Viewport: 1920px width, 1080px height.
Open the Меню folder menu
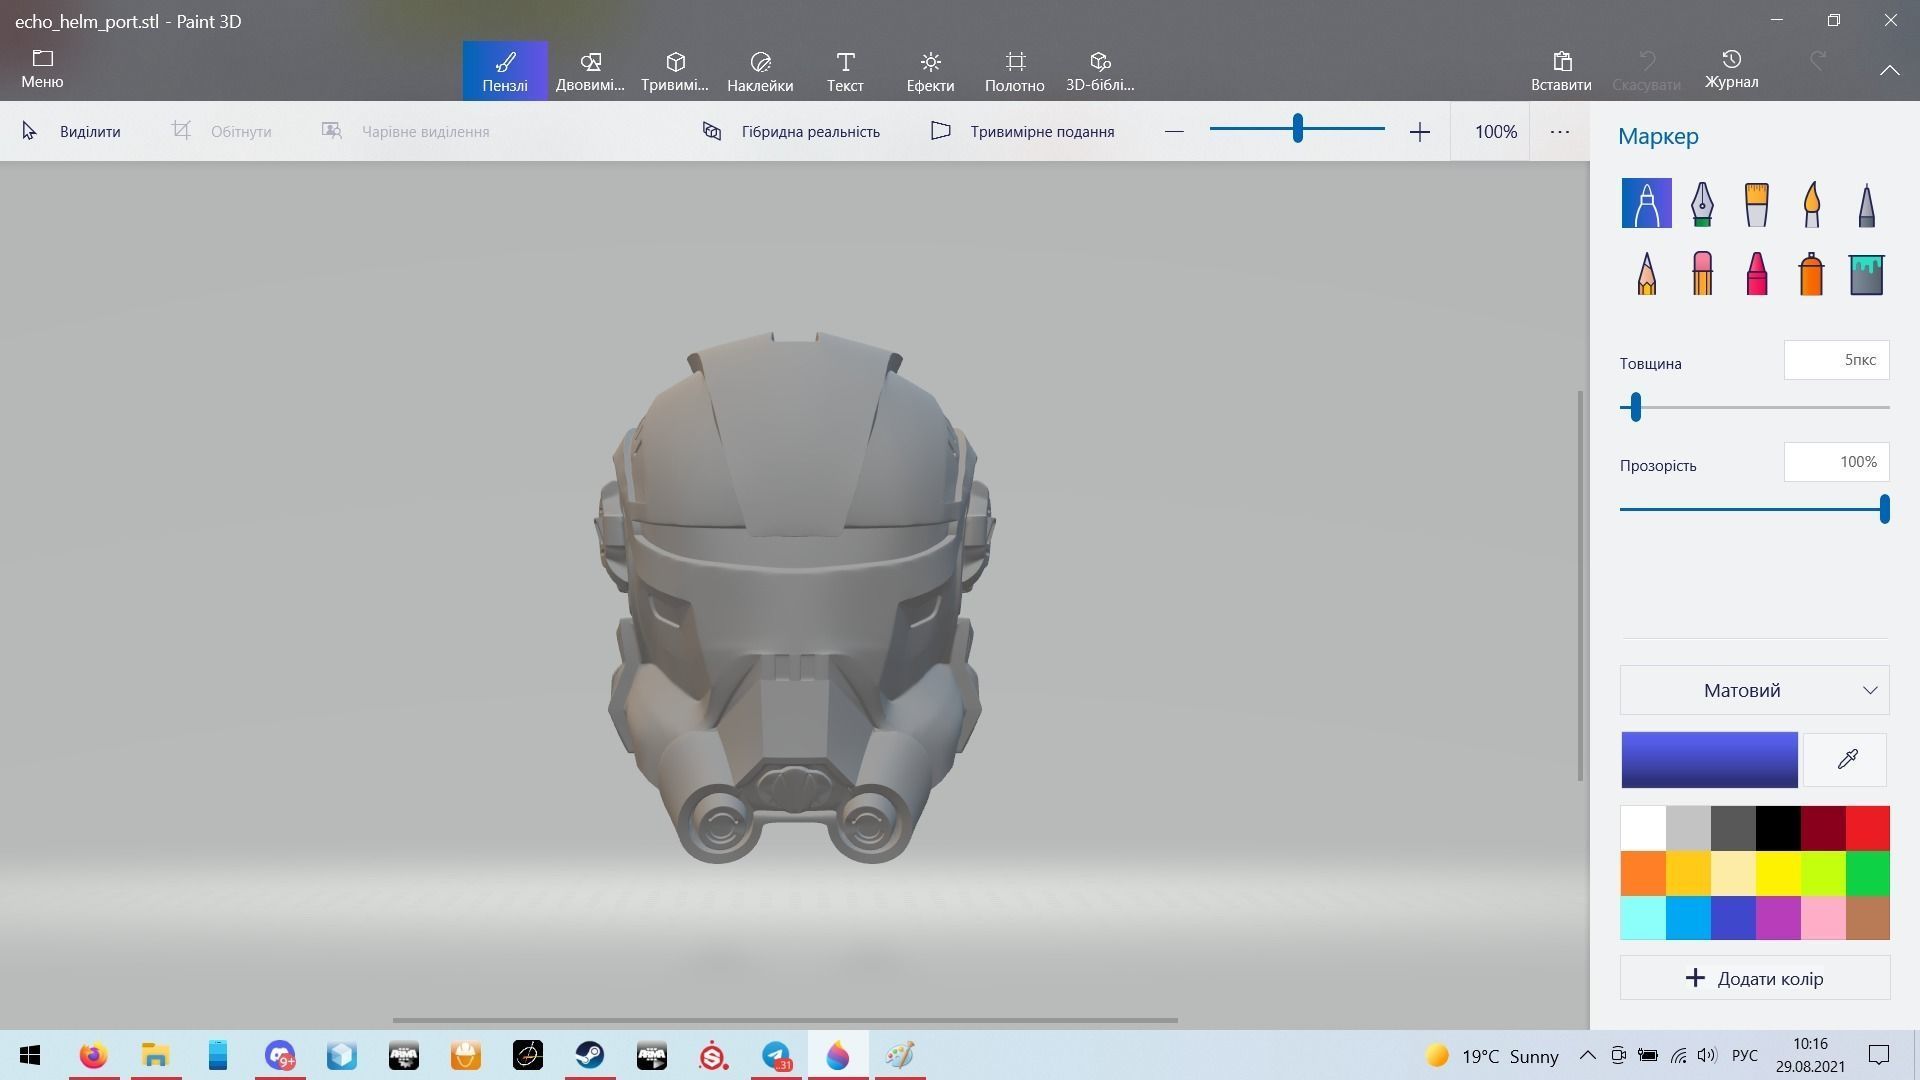42,68
